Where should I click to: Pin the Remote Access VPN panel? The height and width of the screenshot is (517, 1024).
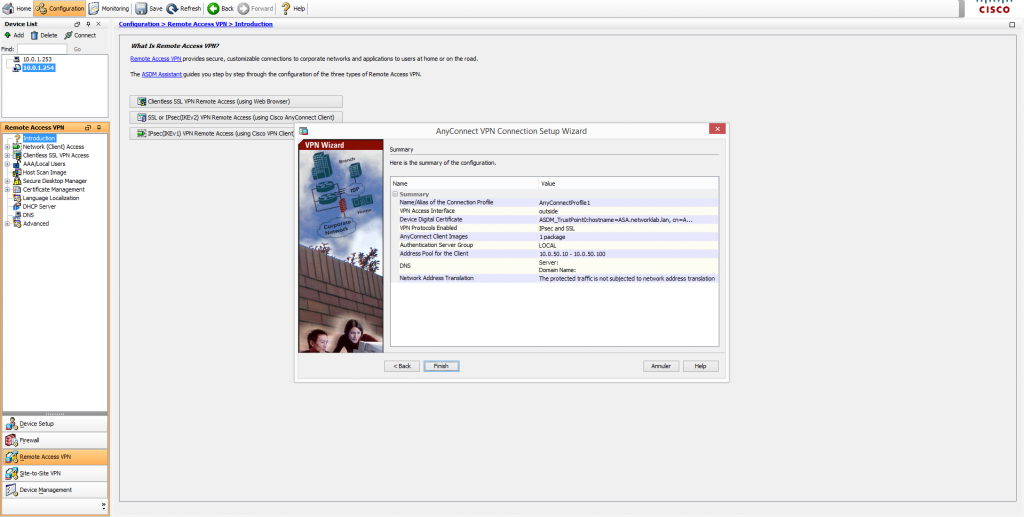click(99, 128)
